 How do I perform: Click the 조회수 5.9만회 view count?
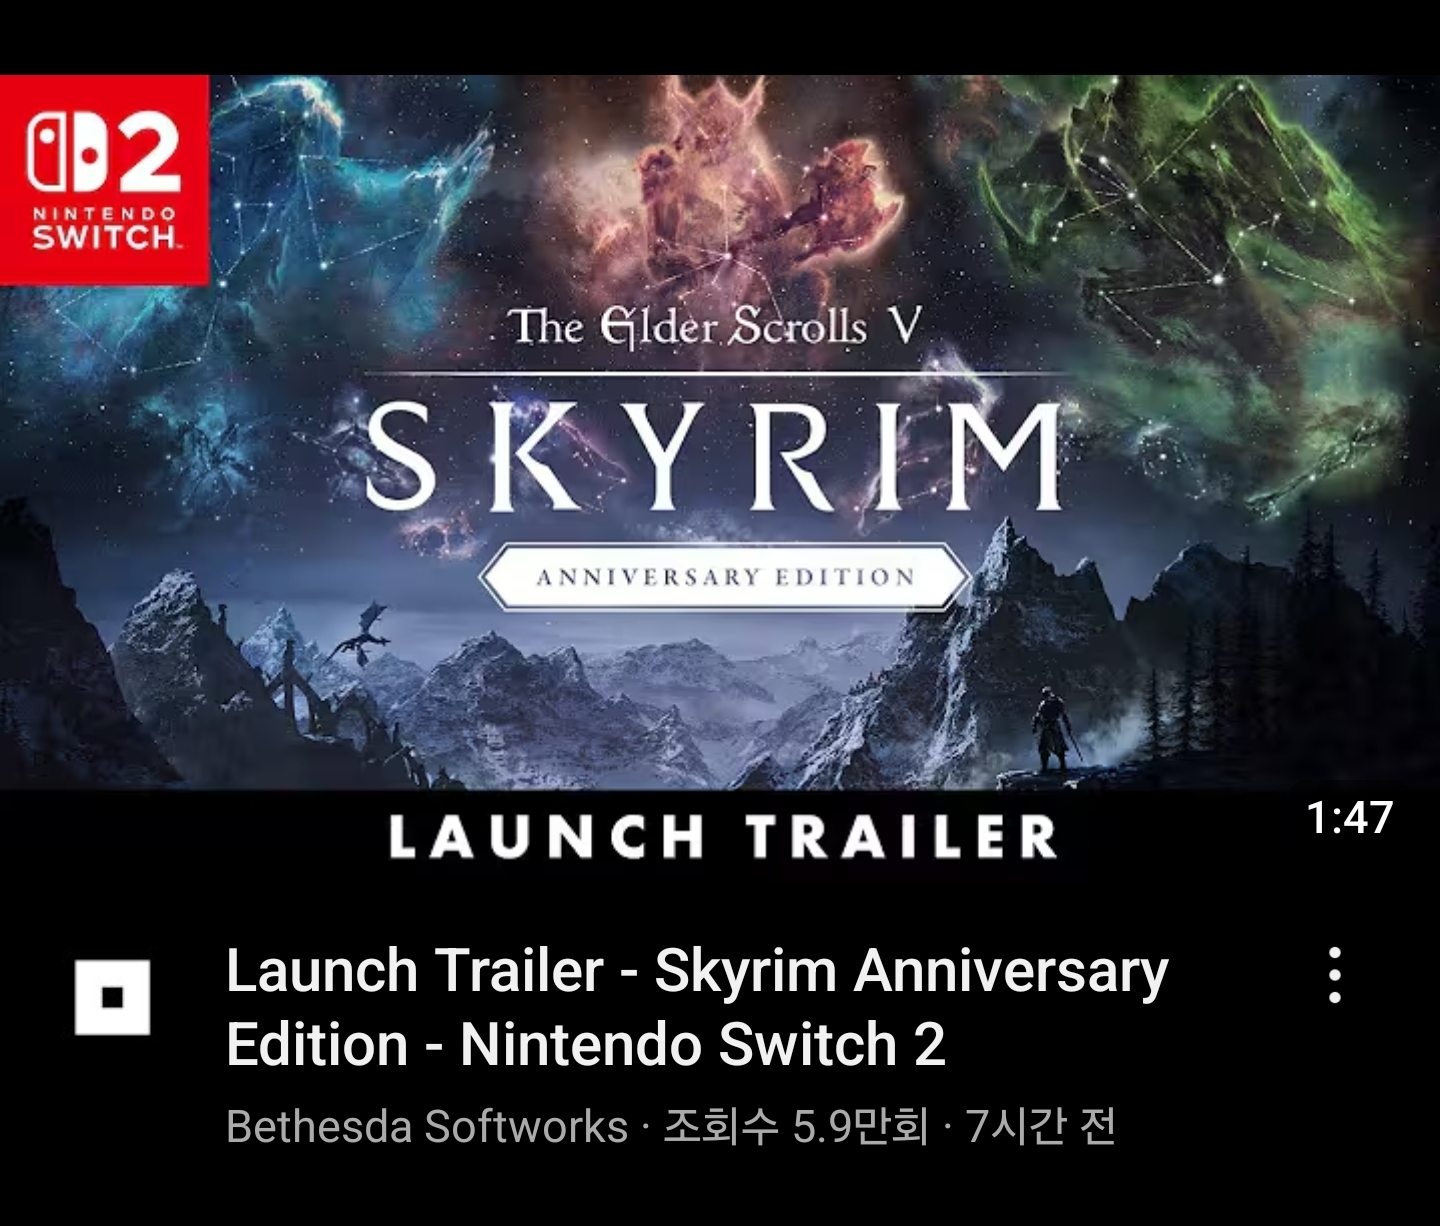tap(796, 1127)
